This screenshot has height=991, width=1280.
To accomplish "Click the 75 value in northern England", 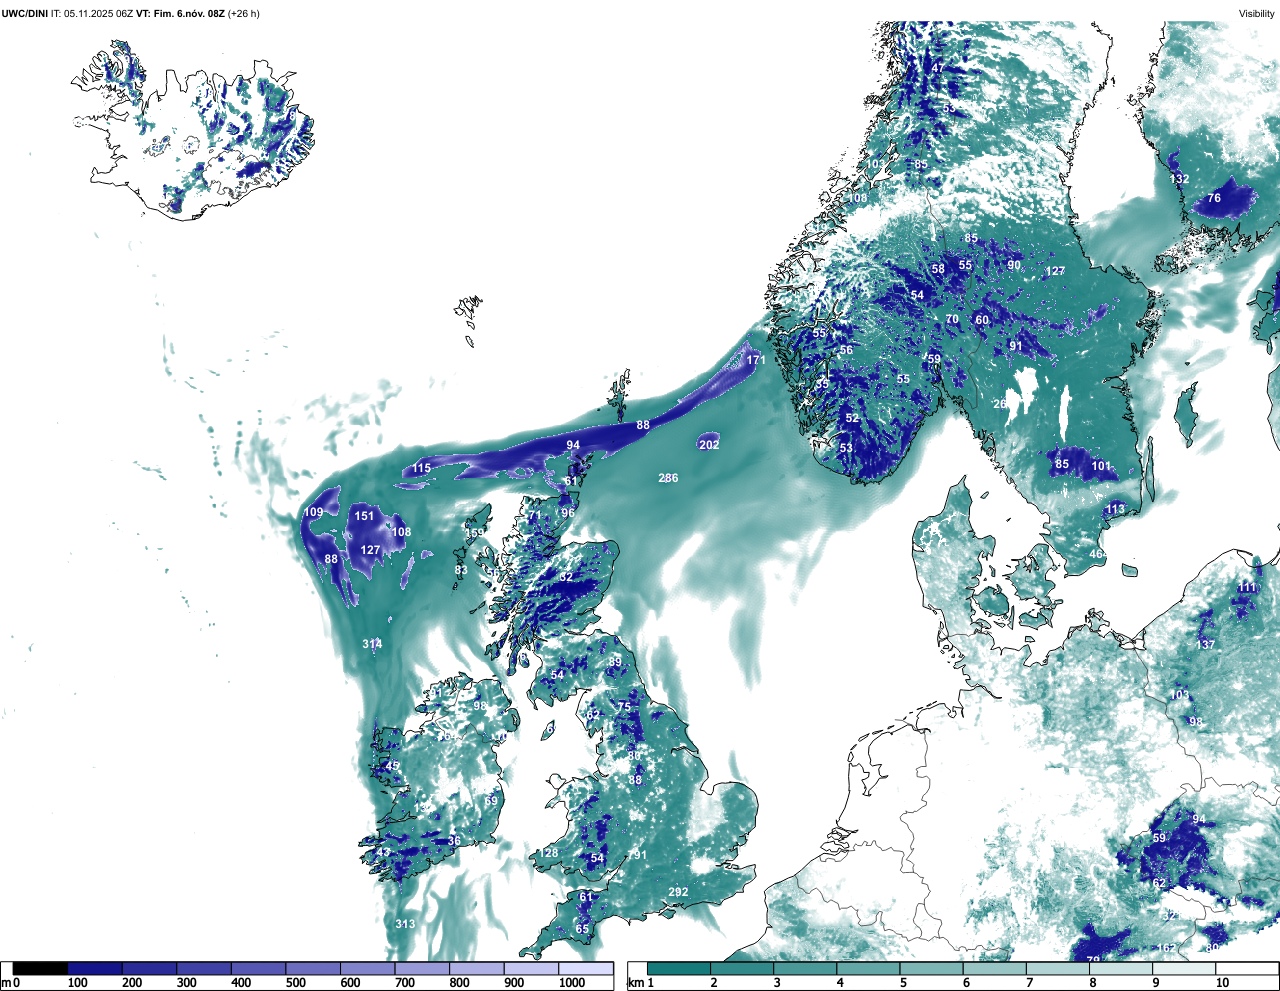I will [624, 707].
